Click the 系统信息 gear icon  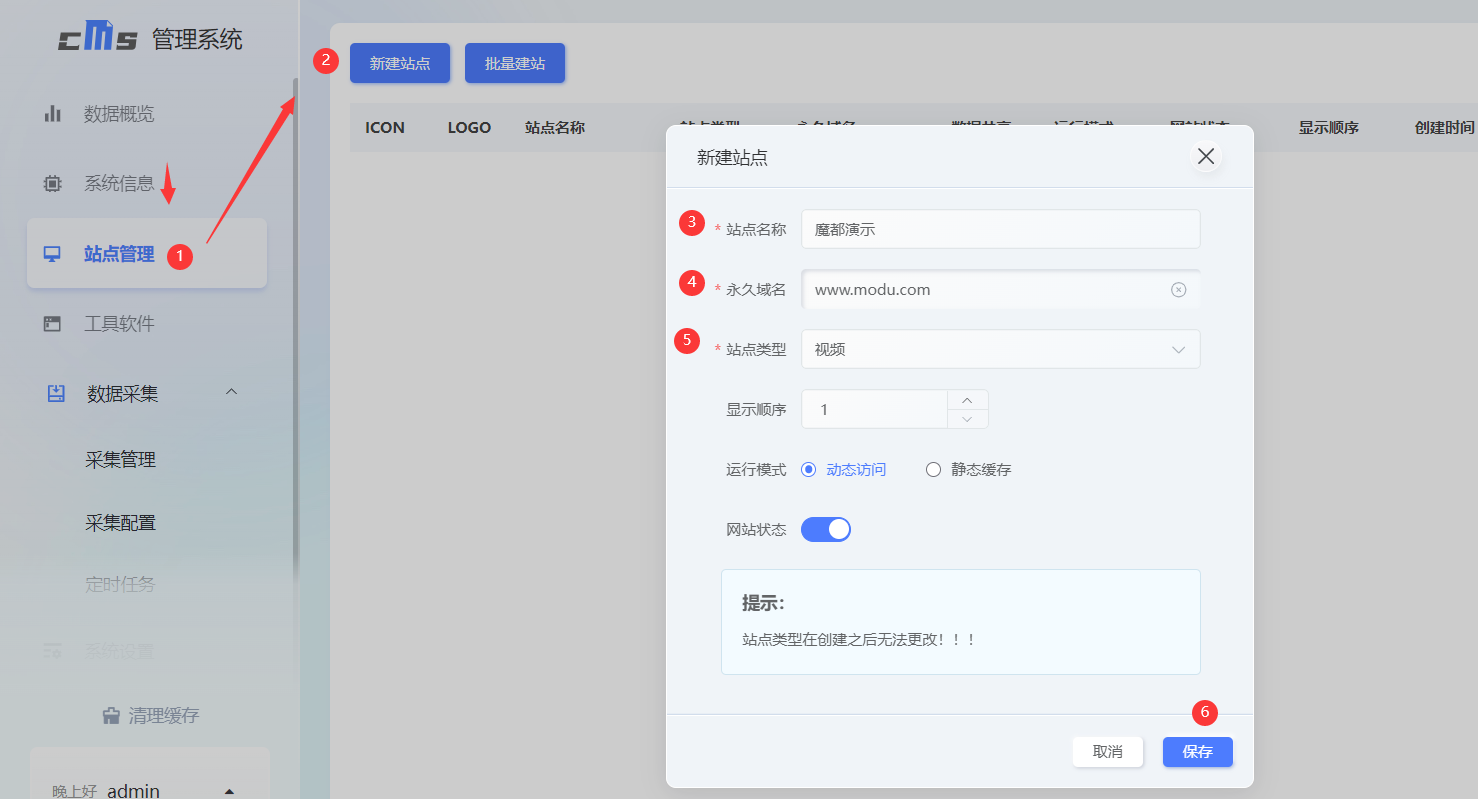click(52, 183)
